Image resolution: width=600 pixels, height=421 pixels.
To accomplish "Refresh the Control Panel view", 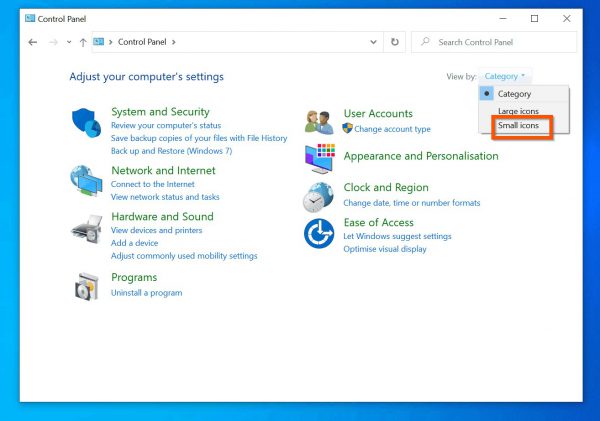I will 395,42.
